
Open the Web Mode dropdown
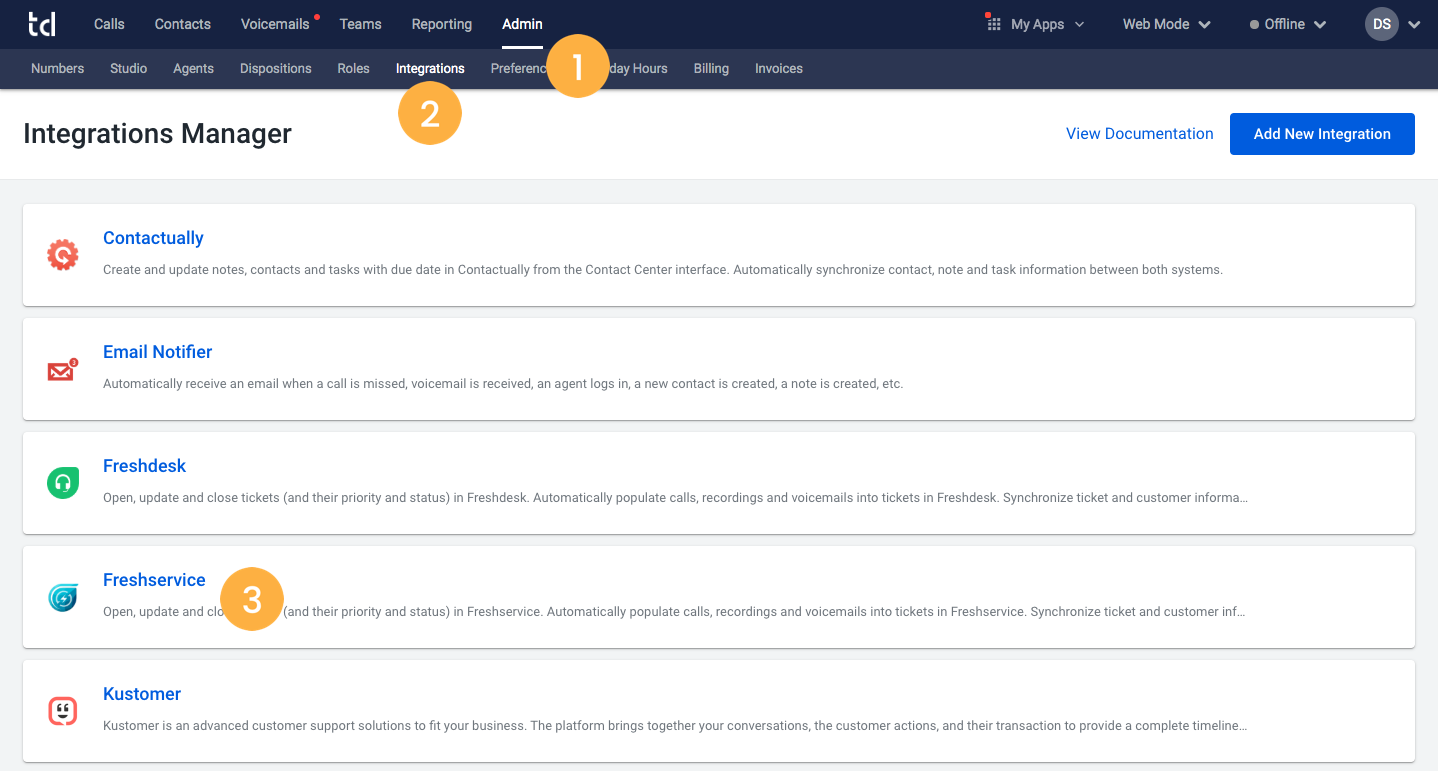tap(1166, 24)
